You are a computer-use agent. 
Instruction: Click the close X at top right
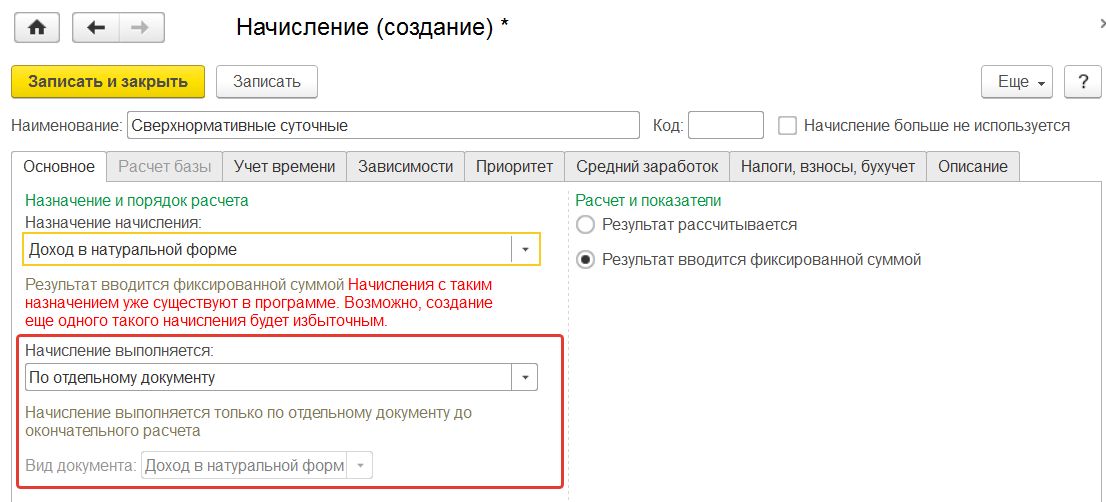(1102, 22)
